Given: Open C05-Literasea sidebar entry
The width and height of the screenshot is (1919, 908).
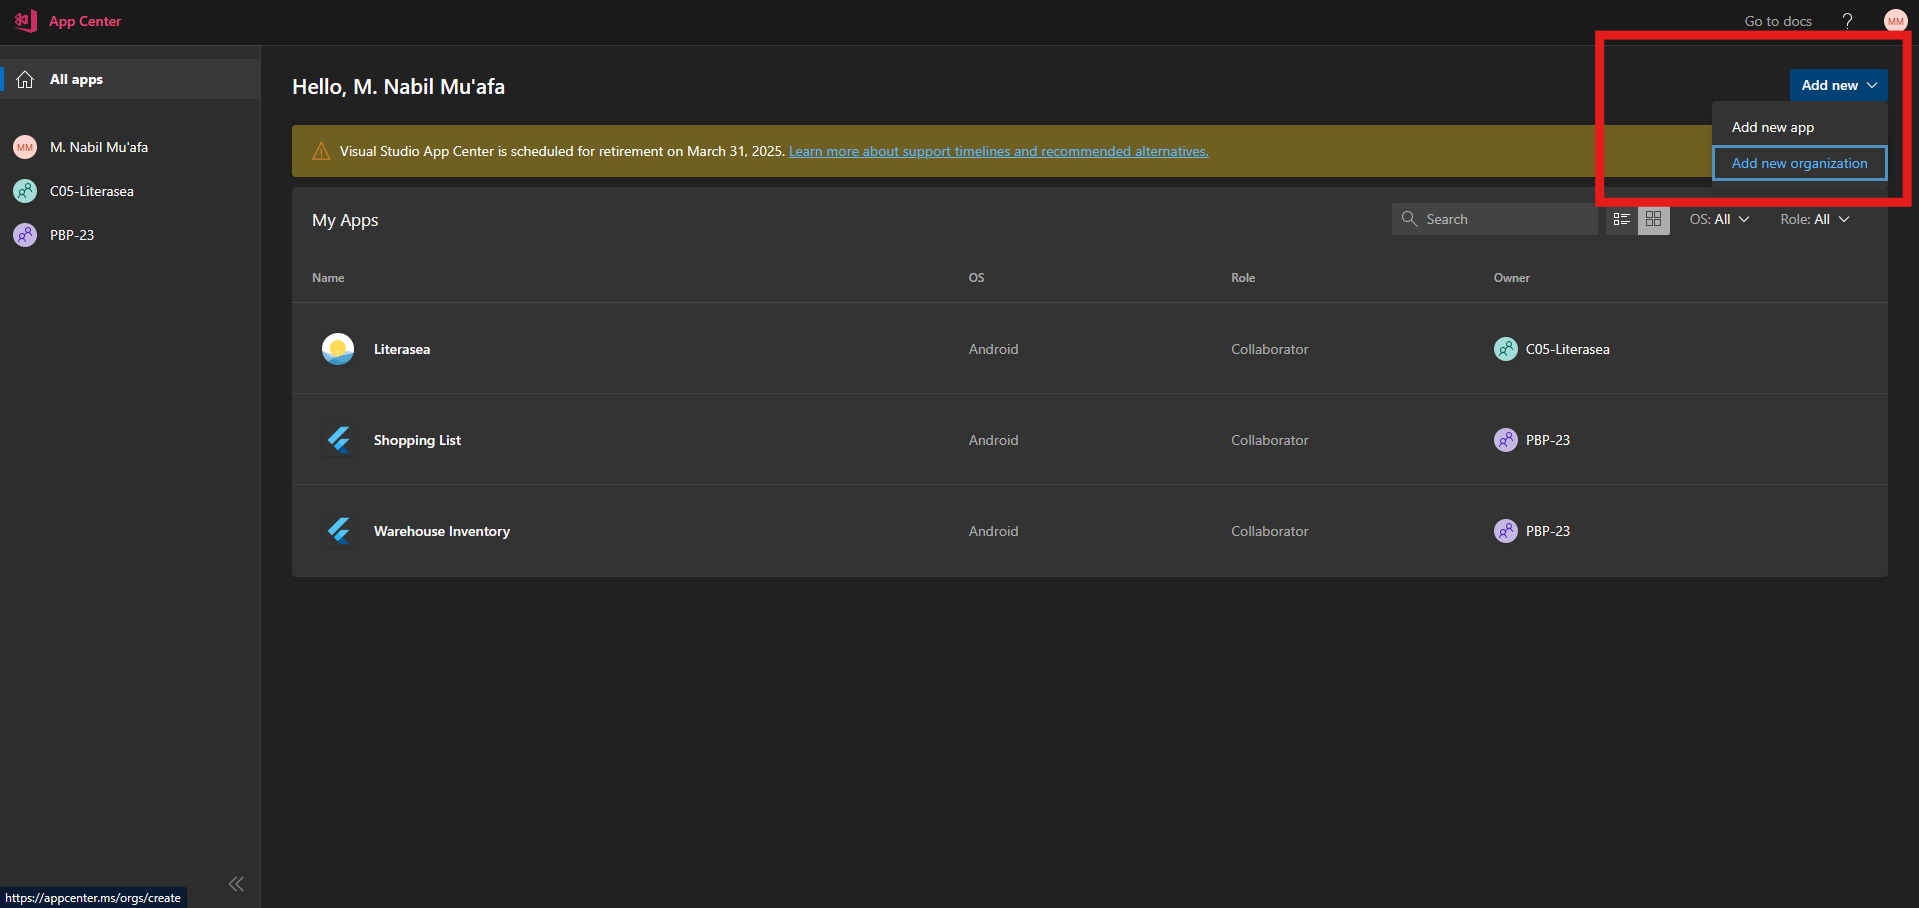Looking at the screenshot, I should 130,191.
